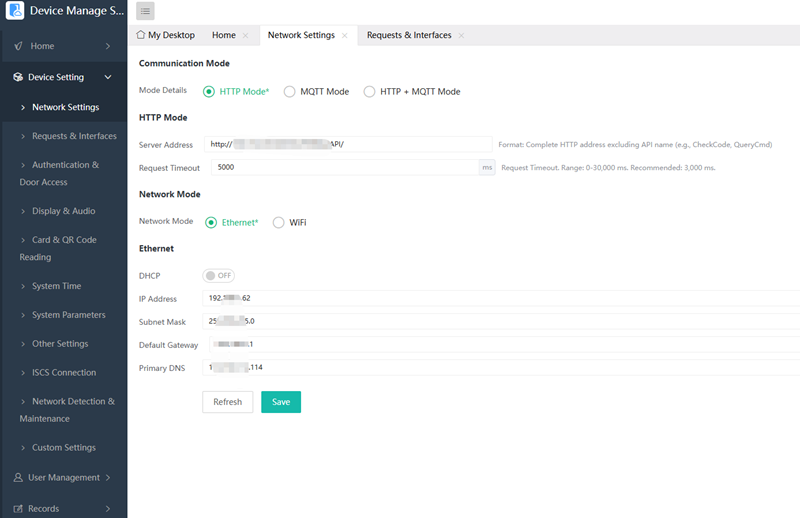Open Custom Settings in sidebar
800x518 pixels.
point(64,448)
